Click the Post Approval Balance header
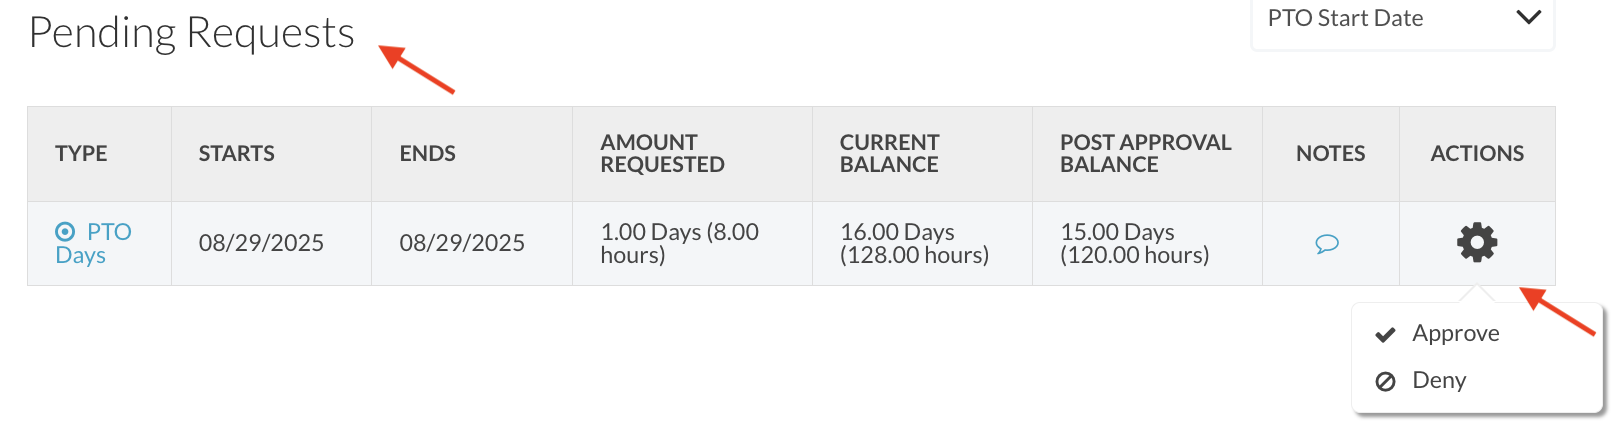The width and height of the screenshot is (1618, 432). tap(1145, 153)
